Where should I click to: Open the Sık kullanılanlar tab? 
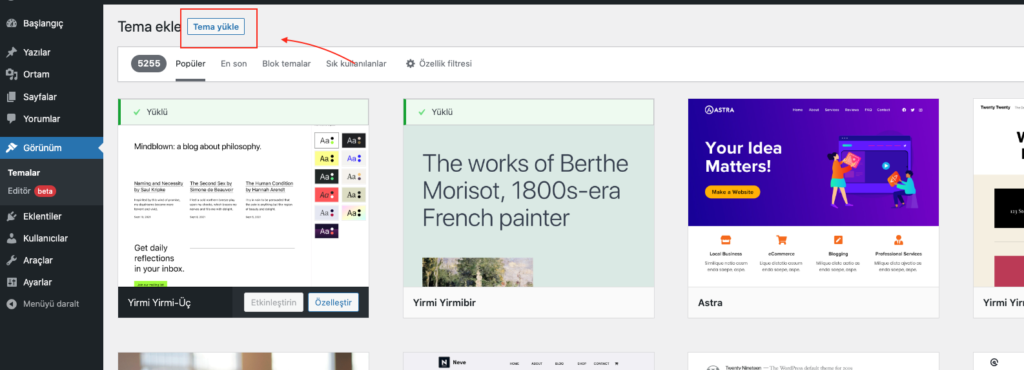356,64
